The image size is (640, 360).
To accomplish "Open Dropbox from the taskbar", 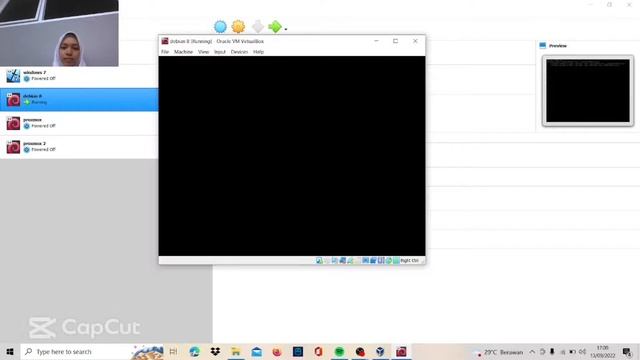I will pos(215,351).
